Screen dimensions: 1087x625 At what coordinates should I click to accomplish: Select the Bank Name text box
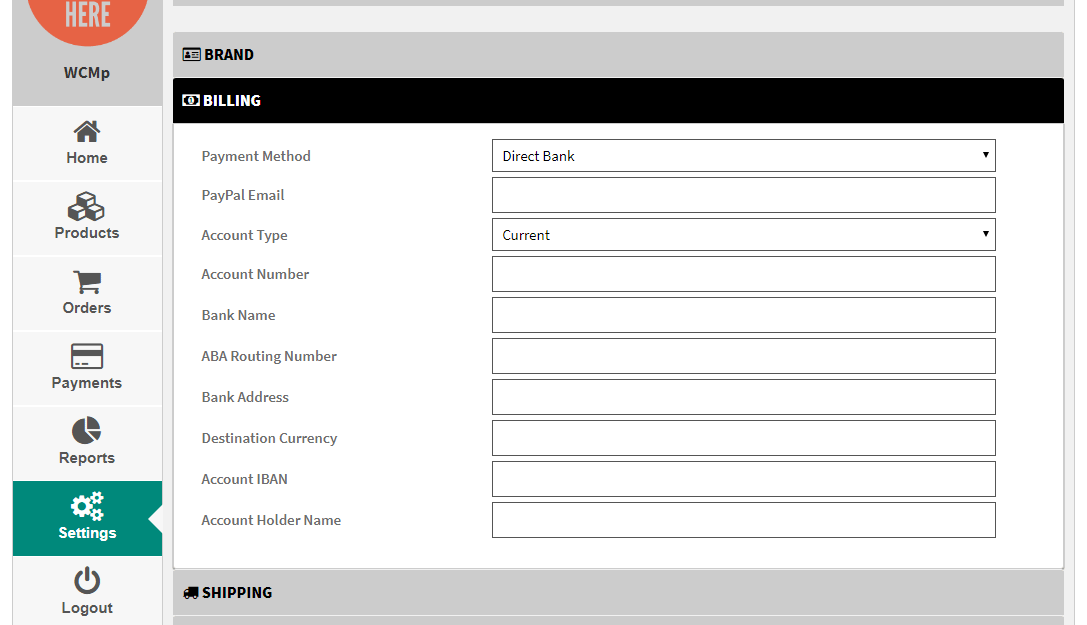[743, 315]
